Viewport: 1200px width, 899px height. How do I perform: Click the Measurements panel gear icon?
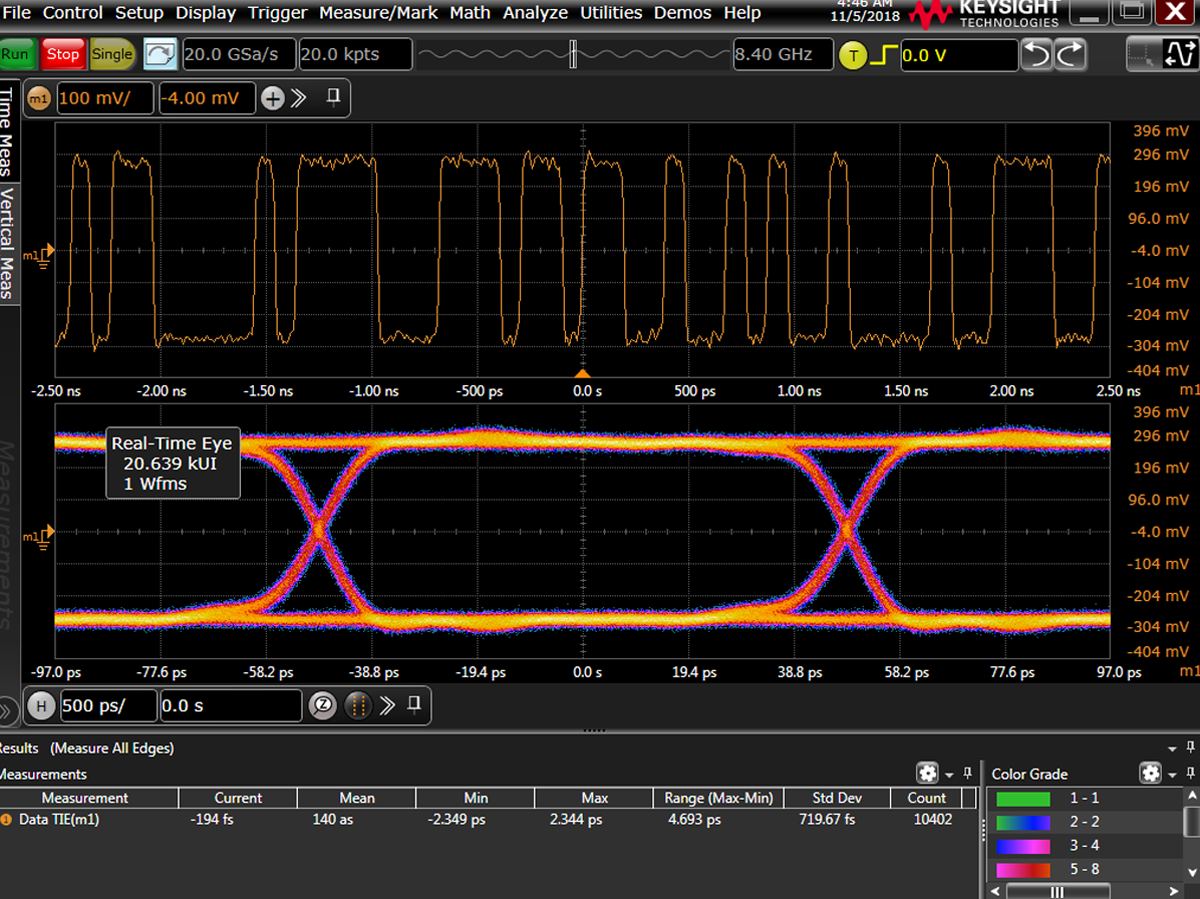928,773
